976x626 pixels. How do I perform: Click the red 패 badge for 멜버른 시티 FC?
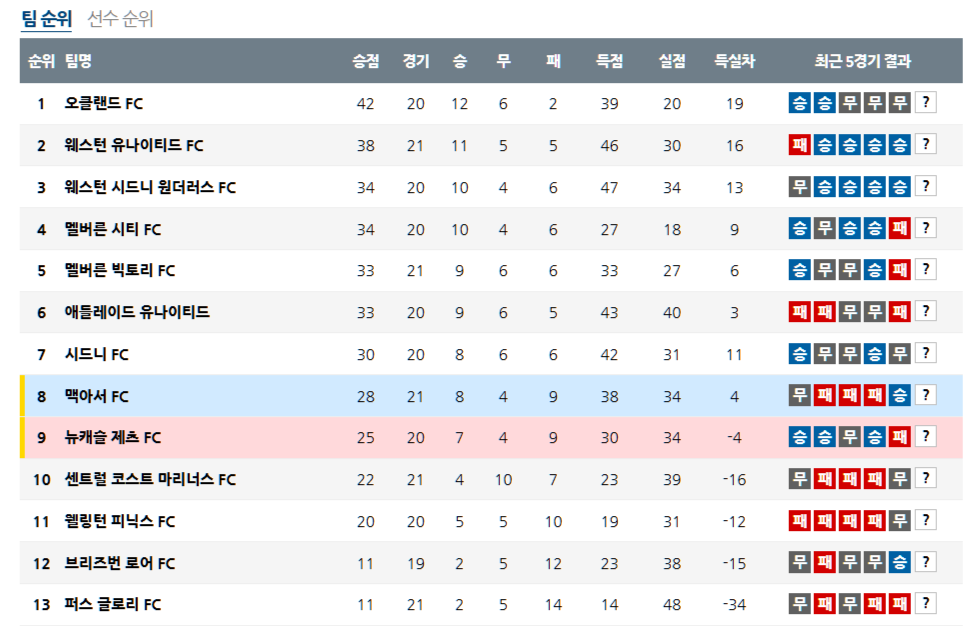pos(900,229)
